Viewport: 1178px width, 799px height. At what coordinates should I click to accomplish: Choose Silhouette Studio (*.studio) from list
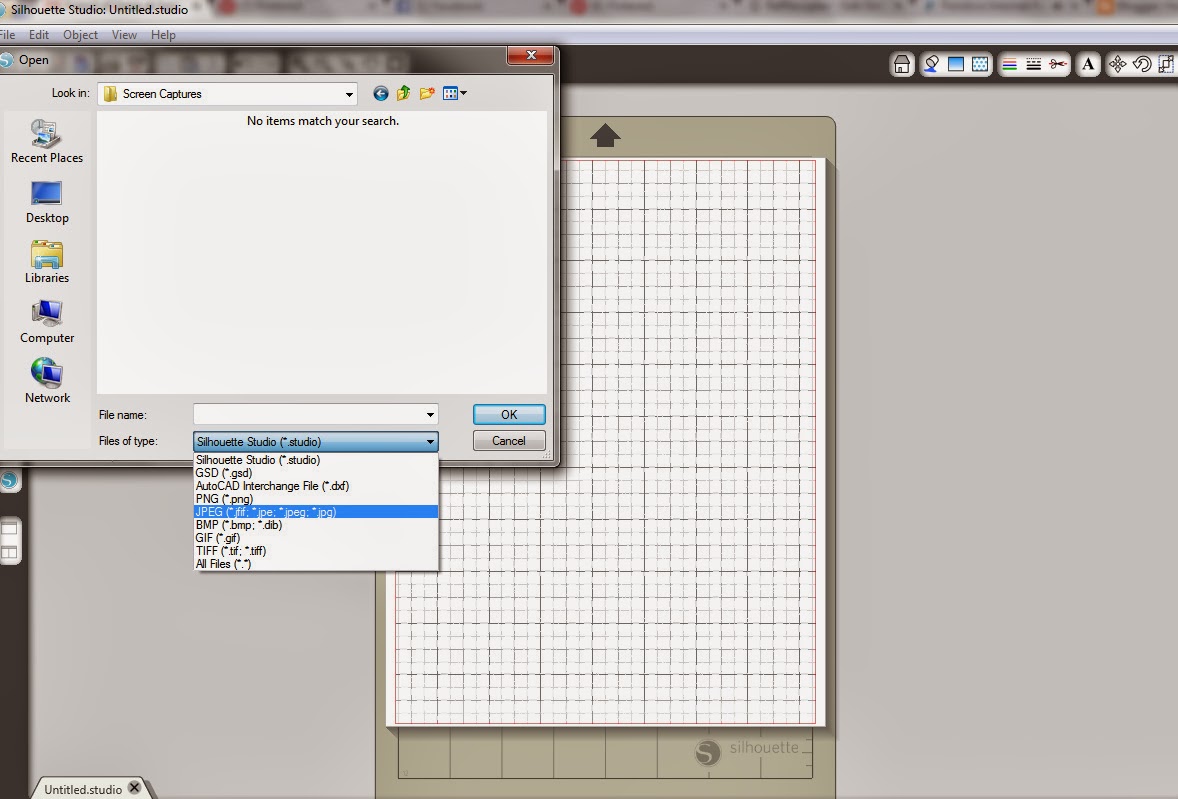[316, 460]
